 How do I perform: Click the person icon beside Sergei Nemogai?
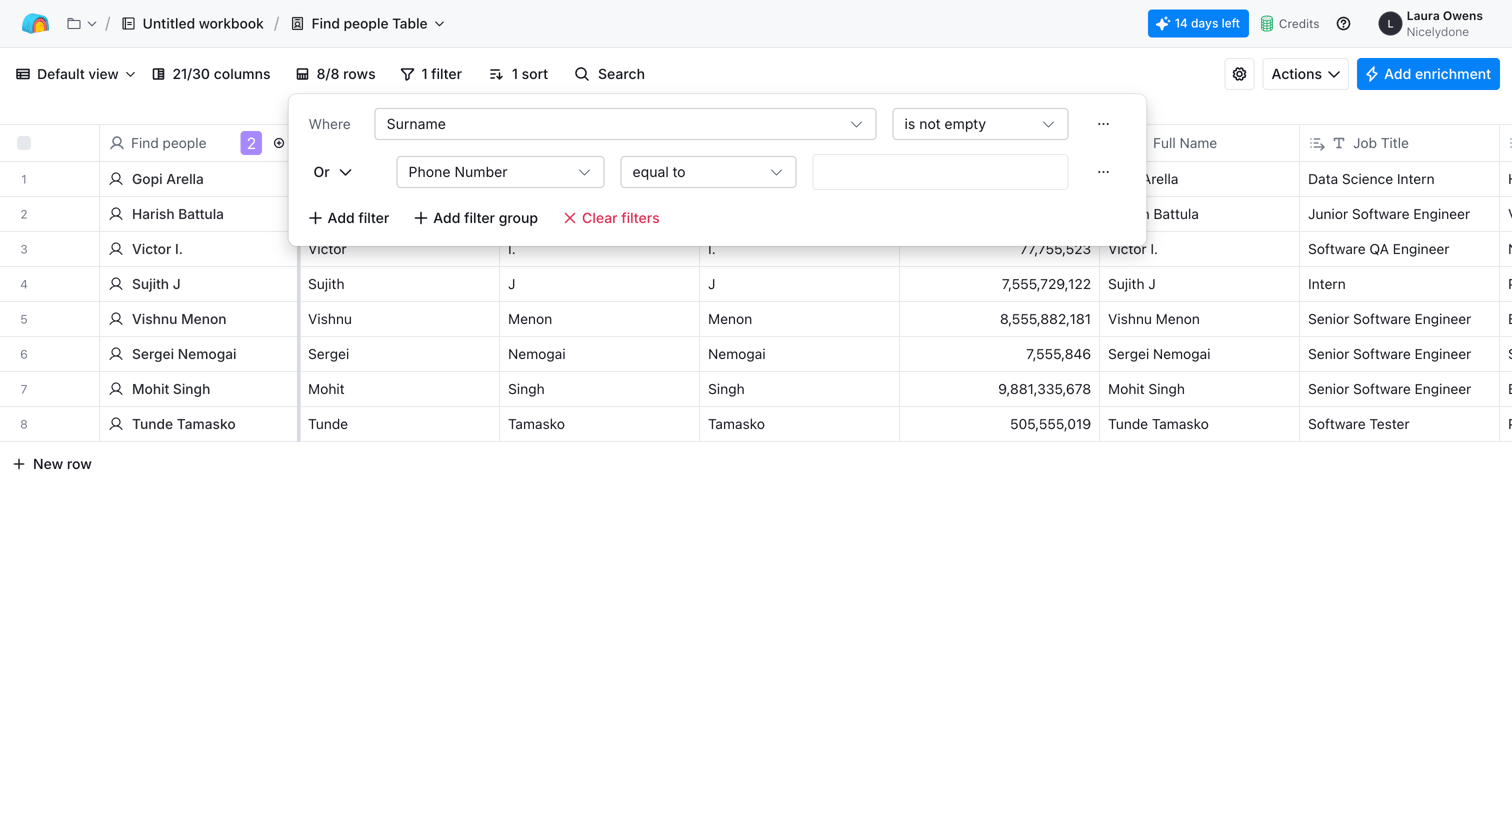(x=116, y=354)
